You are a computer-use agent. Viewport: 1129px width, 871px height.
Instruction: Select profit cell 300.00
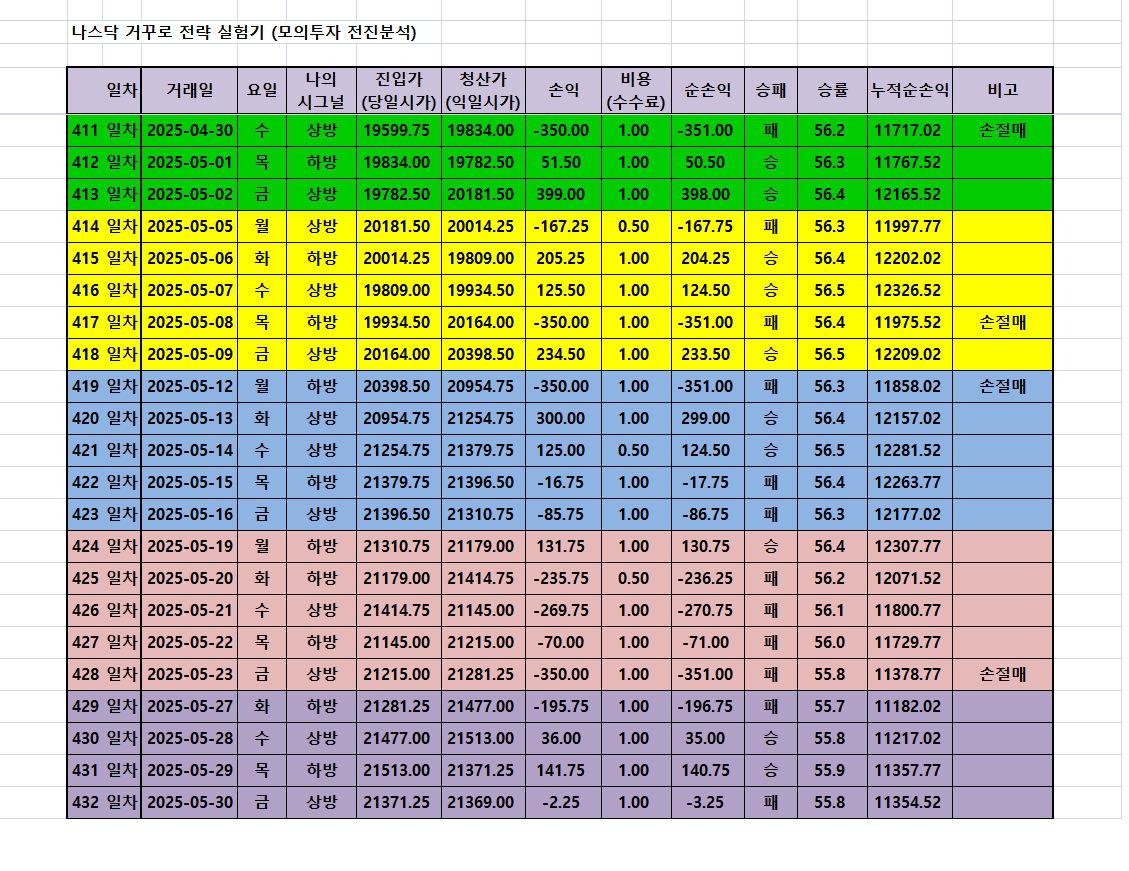pyautogui.click(x=563, y=418)
